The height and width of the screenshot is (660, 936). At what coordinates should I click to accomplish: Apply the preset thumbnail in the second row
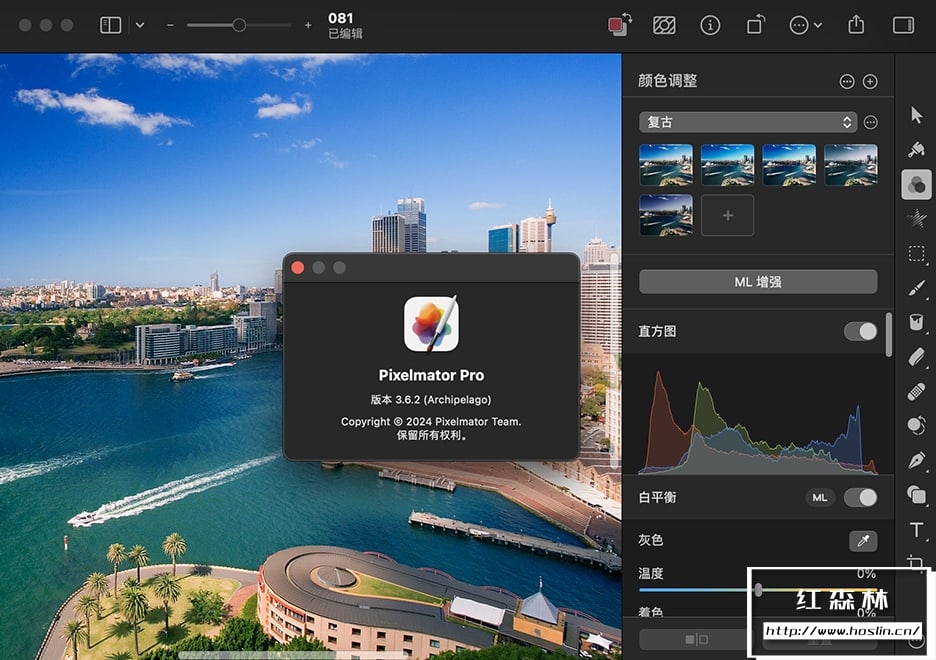(666, 215)
